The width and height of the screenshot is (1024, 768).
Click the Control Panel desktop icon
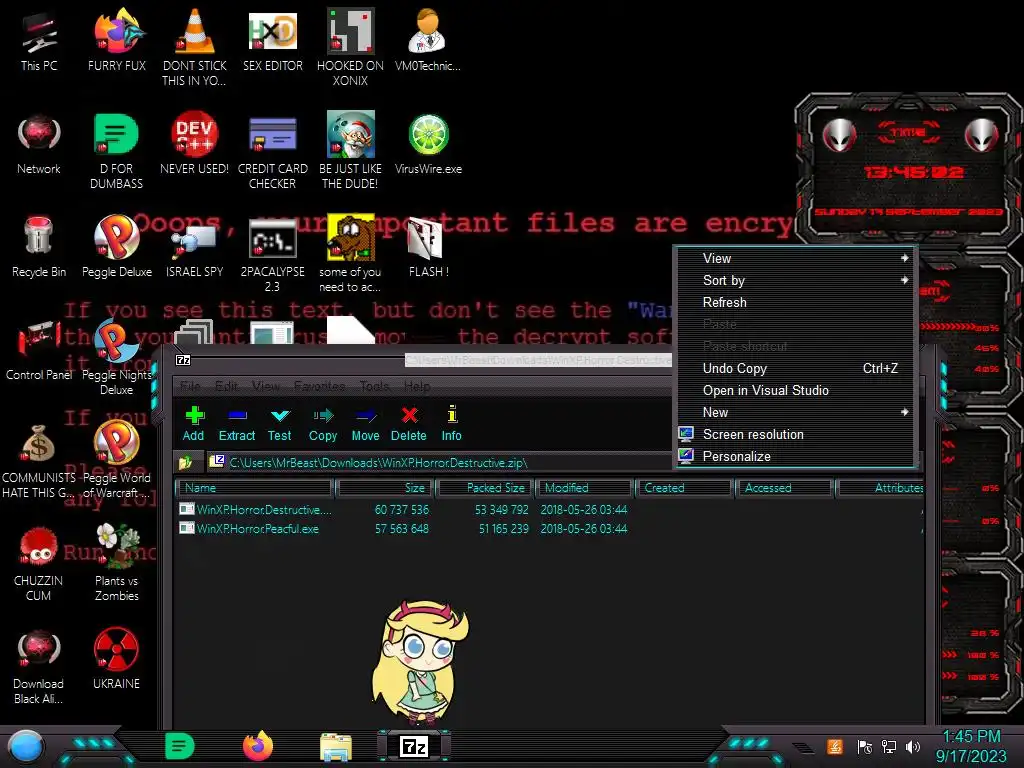click(39, 350)
